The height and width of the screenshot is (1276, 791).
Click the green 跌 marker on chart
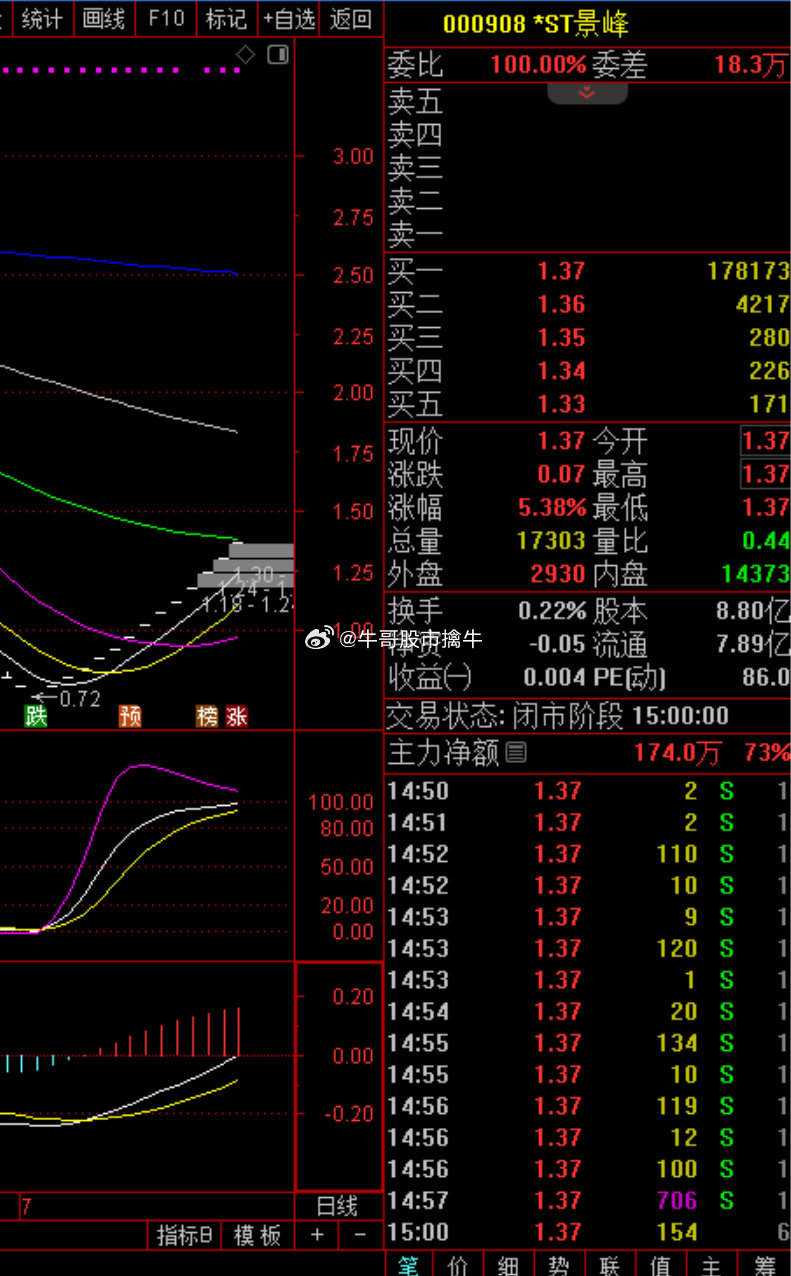pyautogui.click(x=36, y=715)
